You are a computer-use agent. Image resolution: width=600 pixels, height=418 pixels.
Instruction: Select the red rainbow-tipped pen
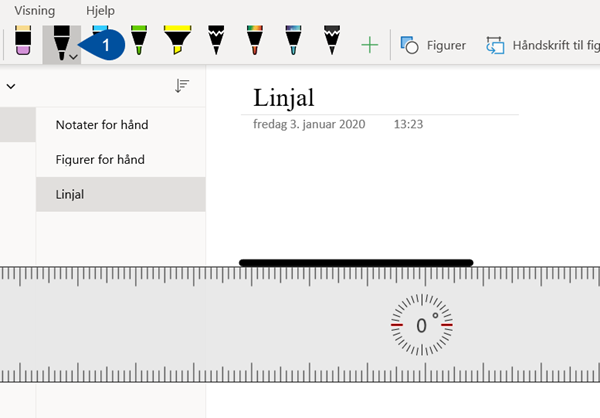254,40
